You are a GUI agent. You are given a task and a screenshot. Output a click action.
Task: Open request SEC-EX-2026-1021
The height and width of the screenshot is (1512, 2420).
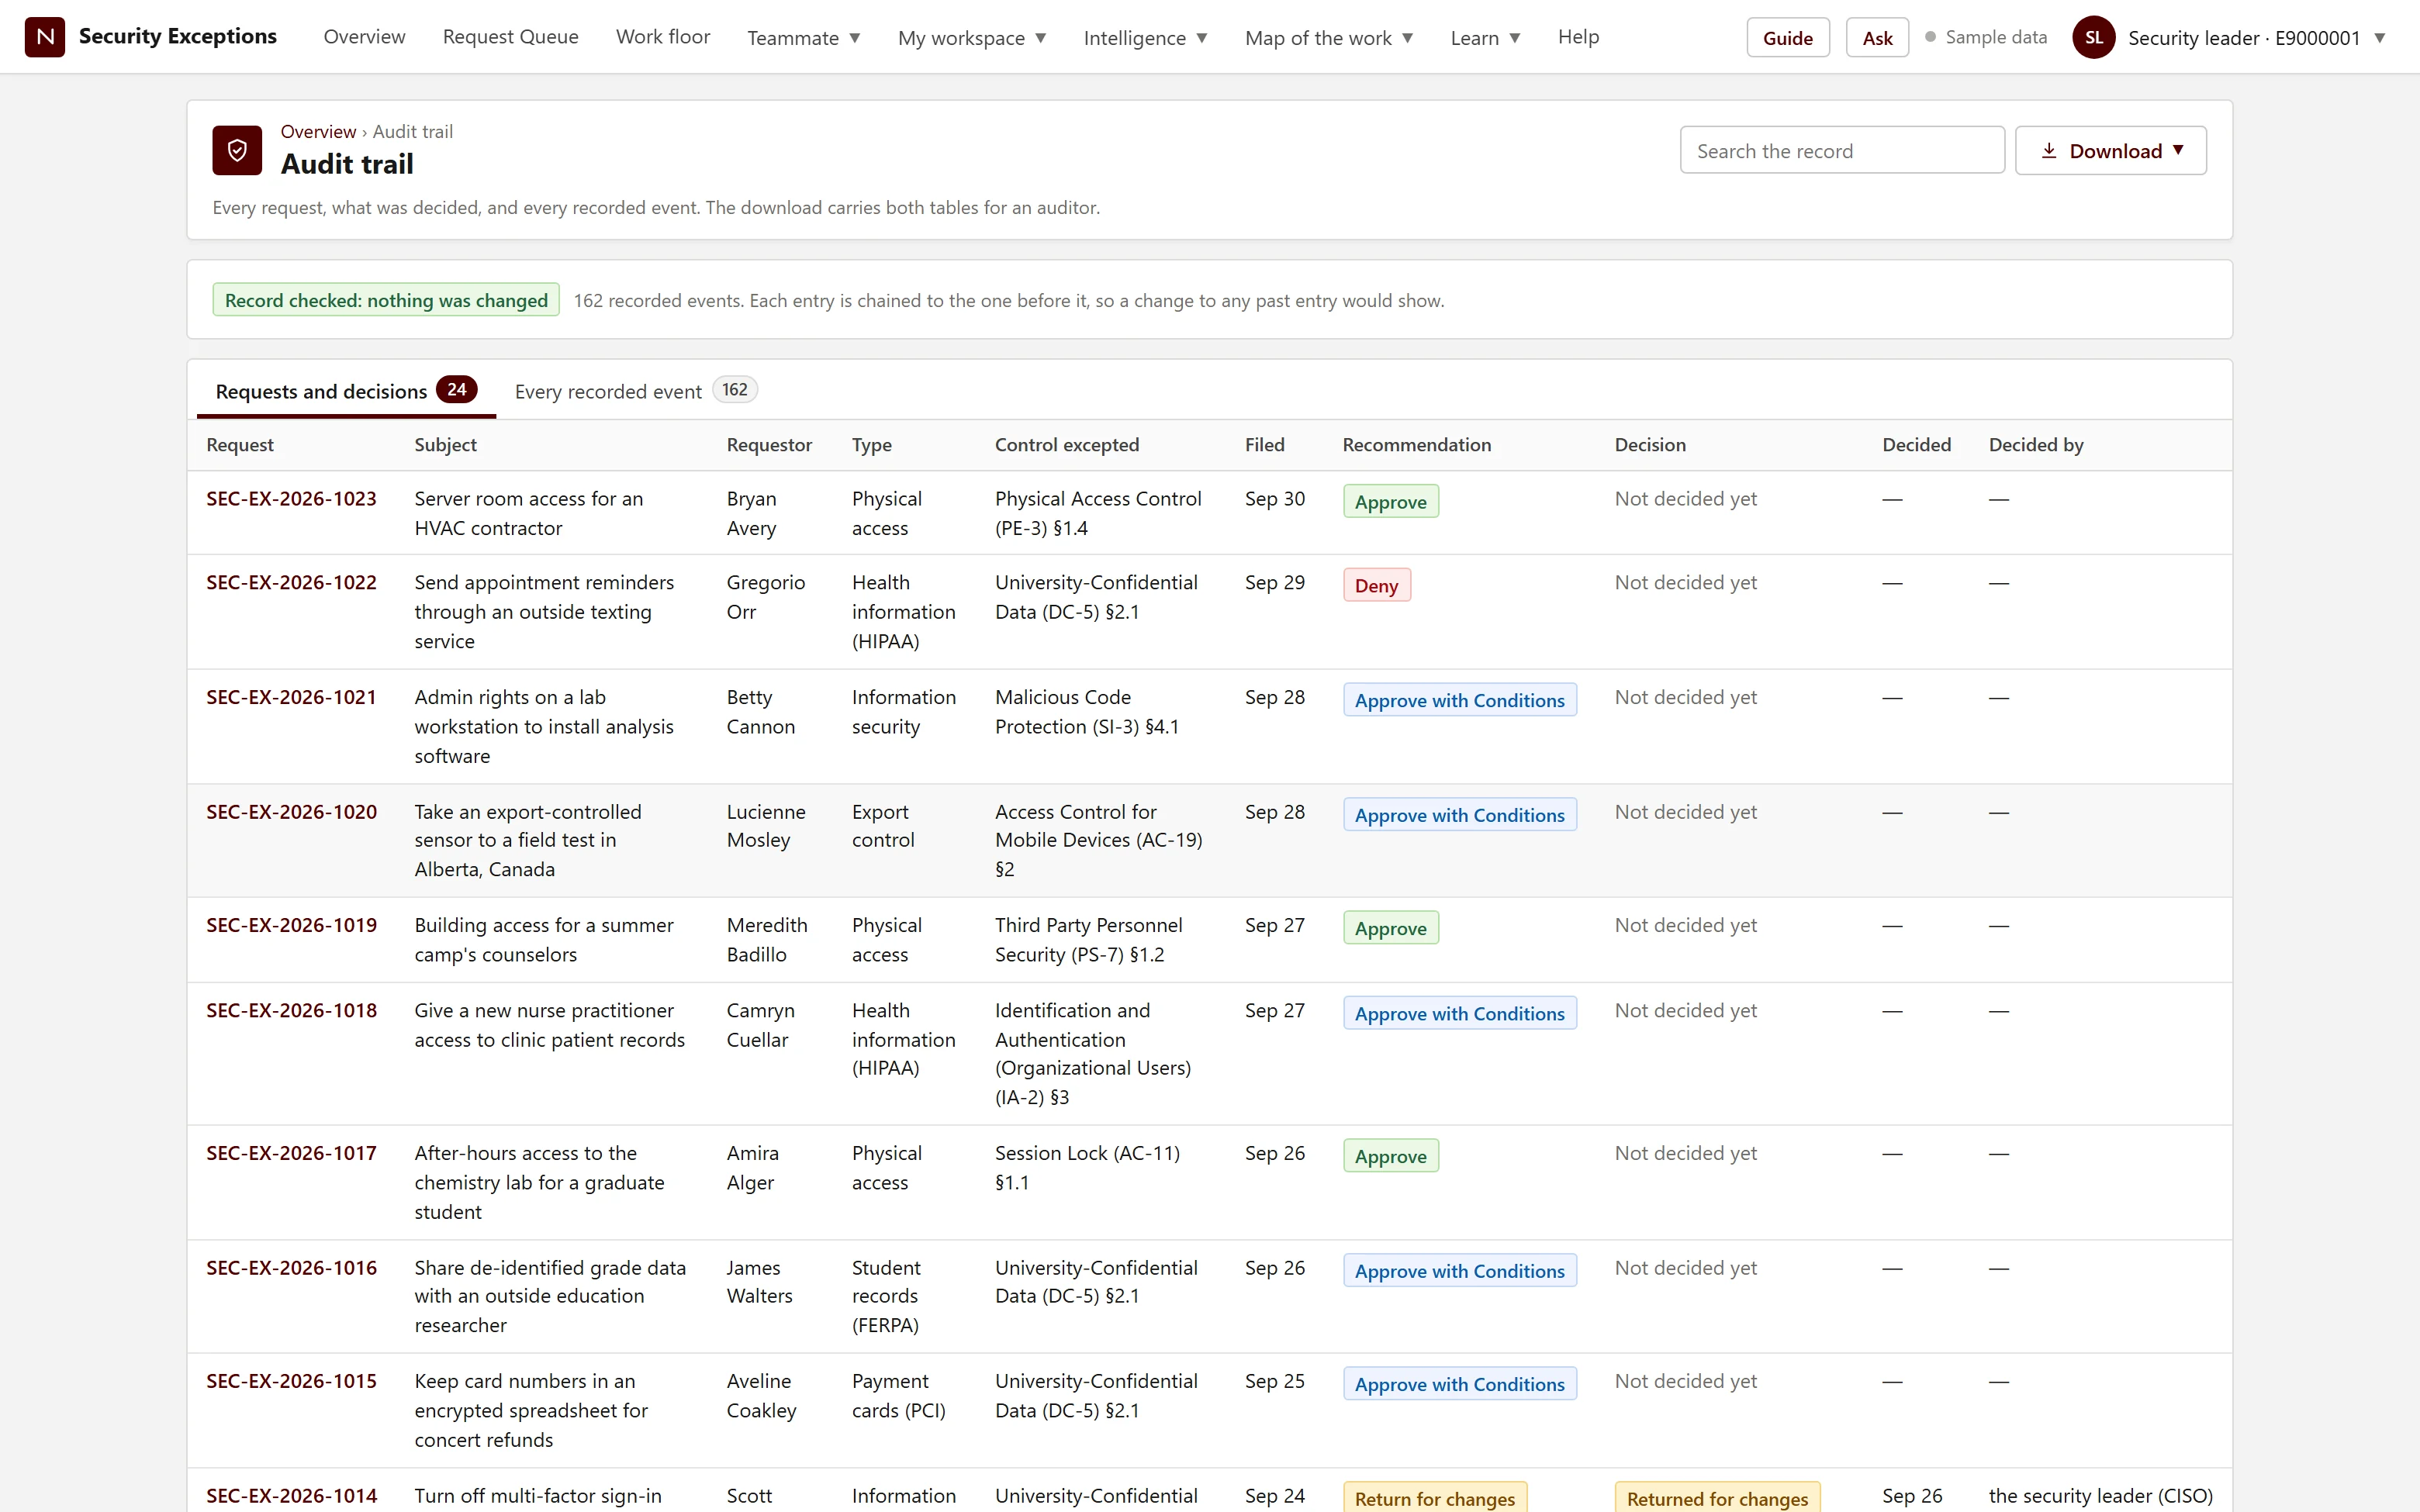click(291, 697)
